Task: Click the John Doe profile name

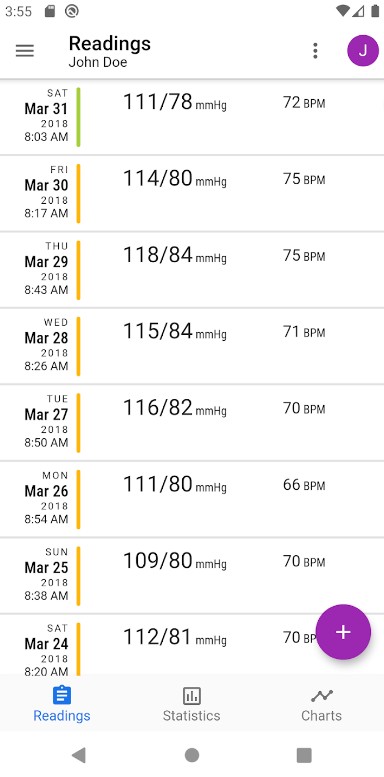Action: click(x=98, y=62)
